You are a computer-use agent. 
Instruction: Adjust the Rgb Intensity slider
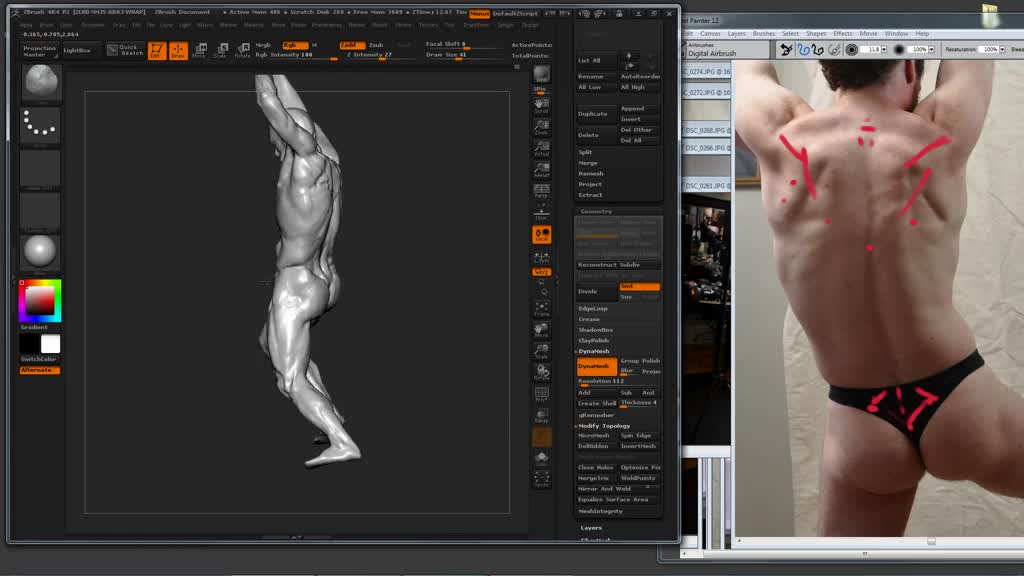[296, 56]
